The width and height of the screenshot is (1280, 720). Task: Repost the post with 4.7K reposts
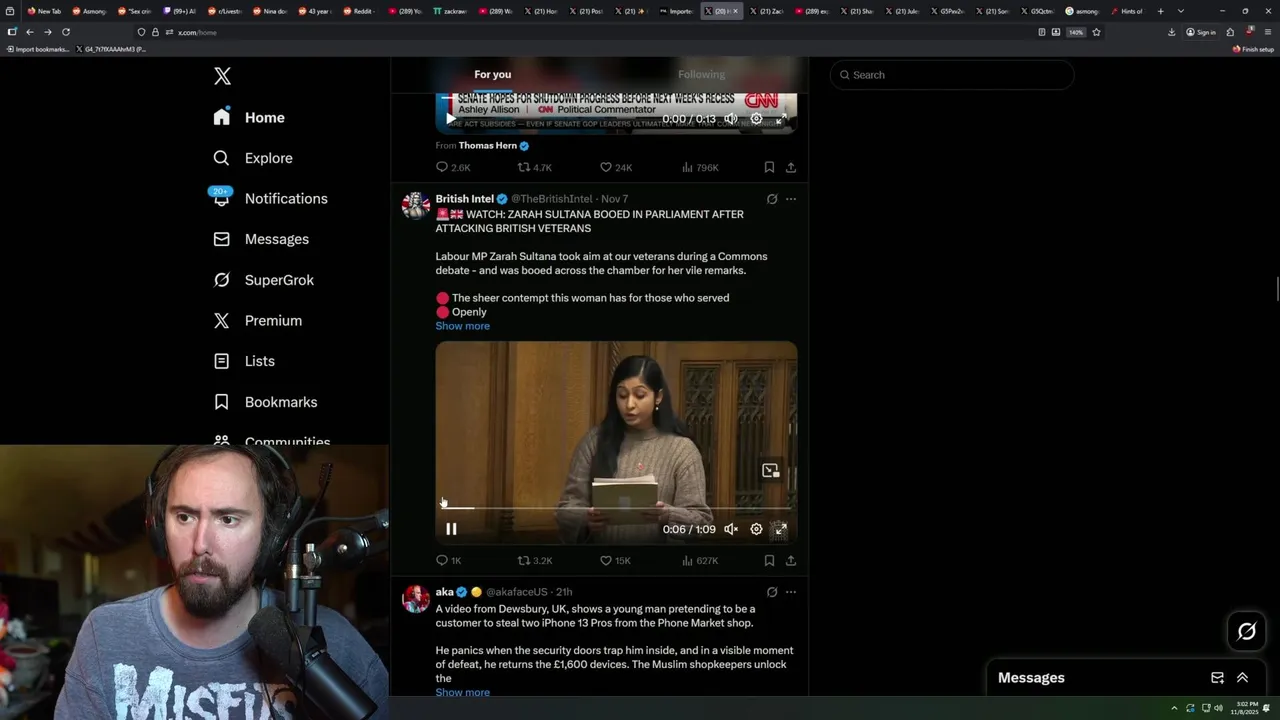tap(534, 167)
